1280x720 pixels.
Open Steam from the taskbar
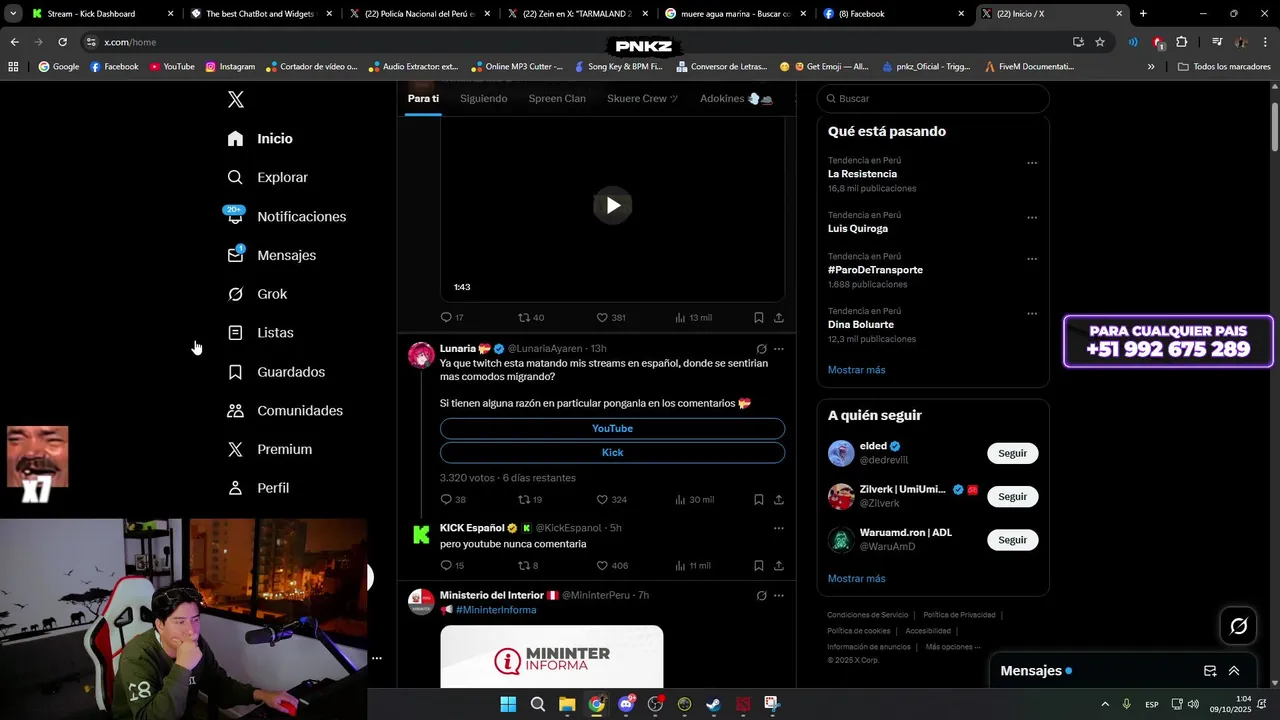[713, 704]
